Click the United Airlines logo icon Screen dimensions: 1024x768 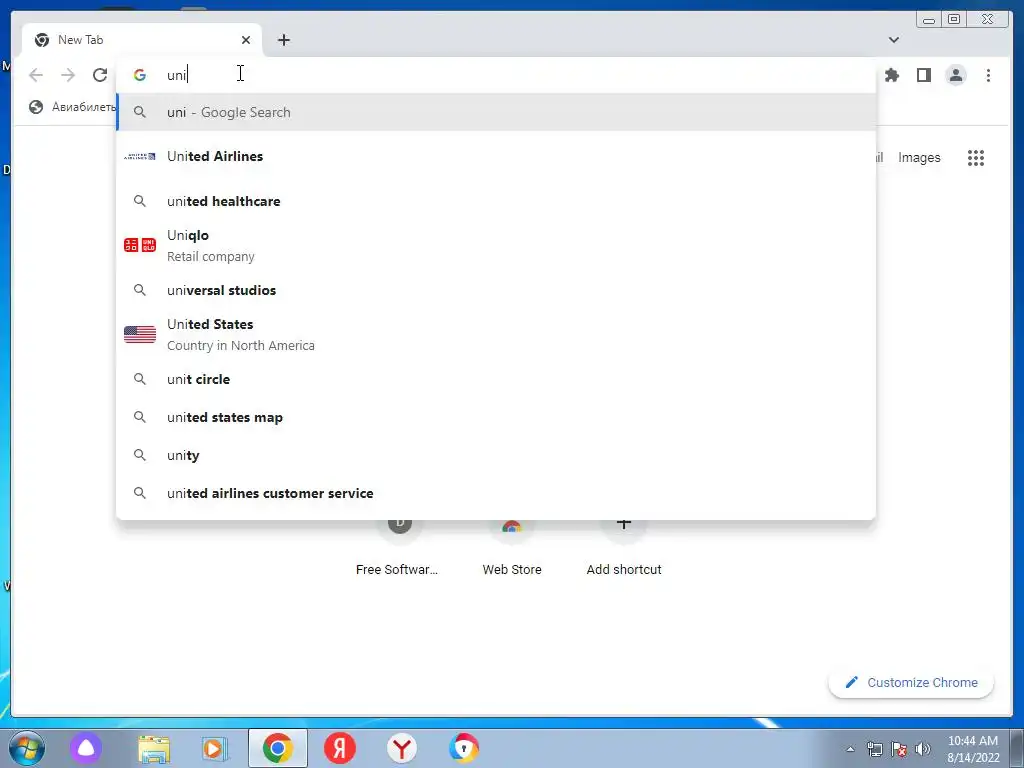(140, 156)
